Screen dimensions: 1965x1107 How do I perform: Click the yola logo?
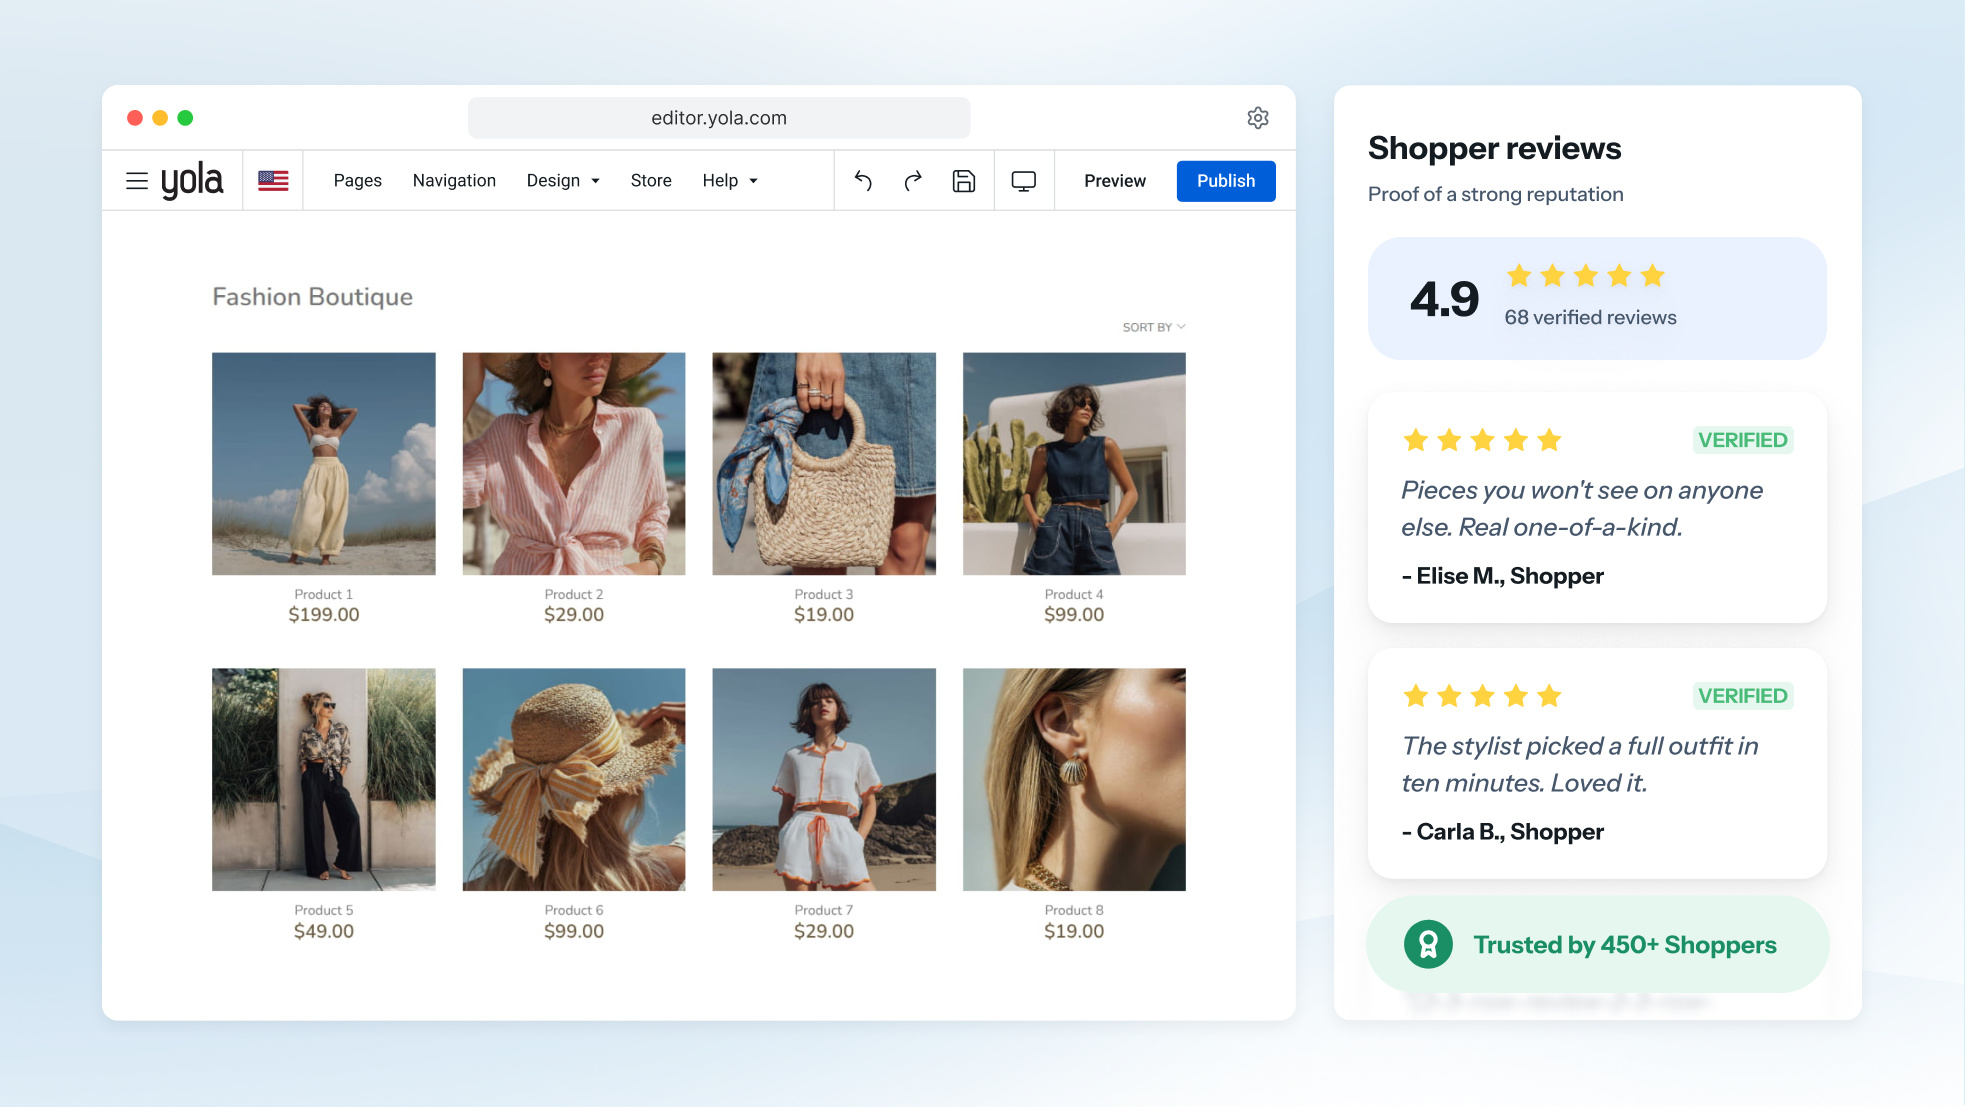coord(192,180)
